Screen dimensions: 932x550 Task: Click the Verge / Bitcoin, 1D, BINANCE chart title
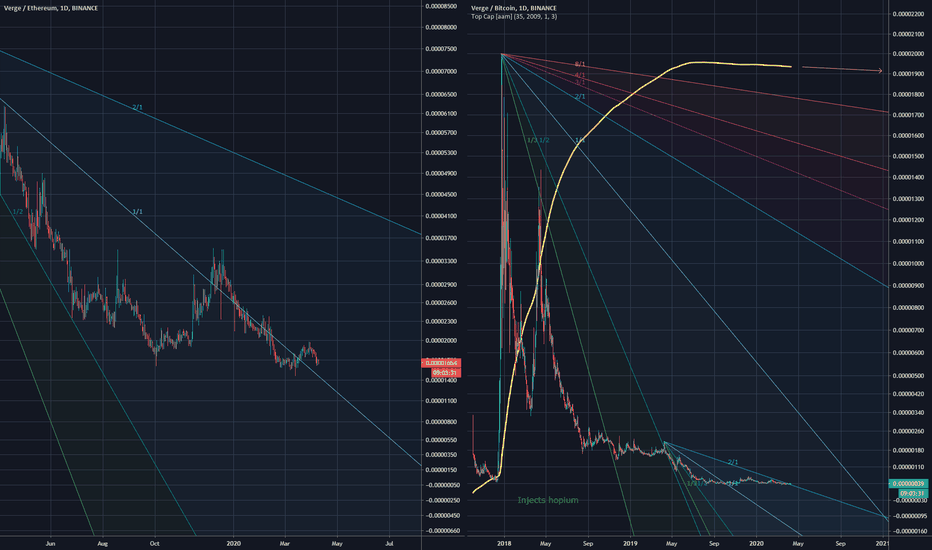[x=514, y=8]
